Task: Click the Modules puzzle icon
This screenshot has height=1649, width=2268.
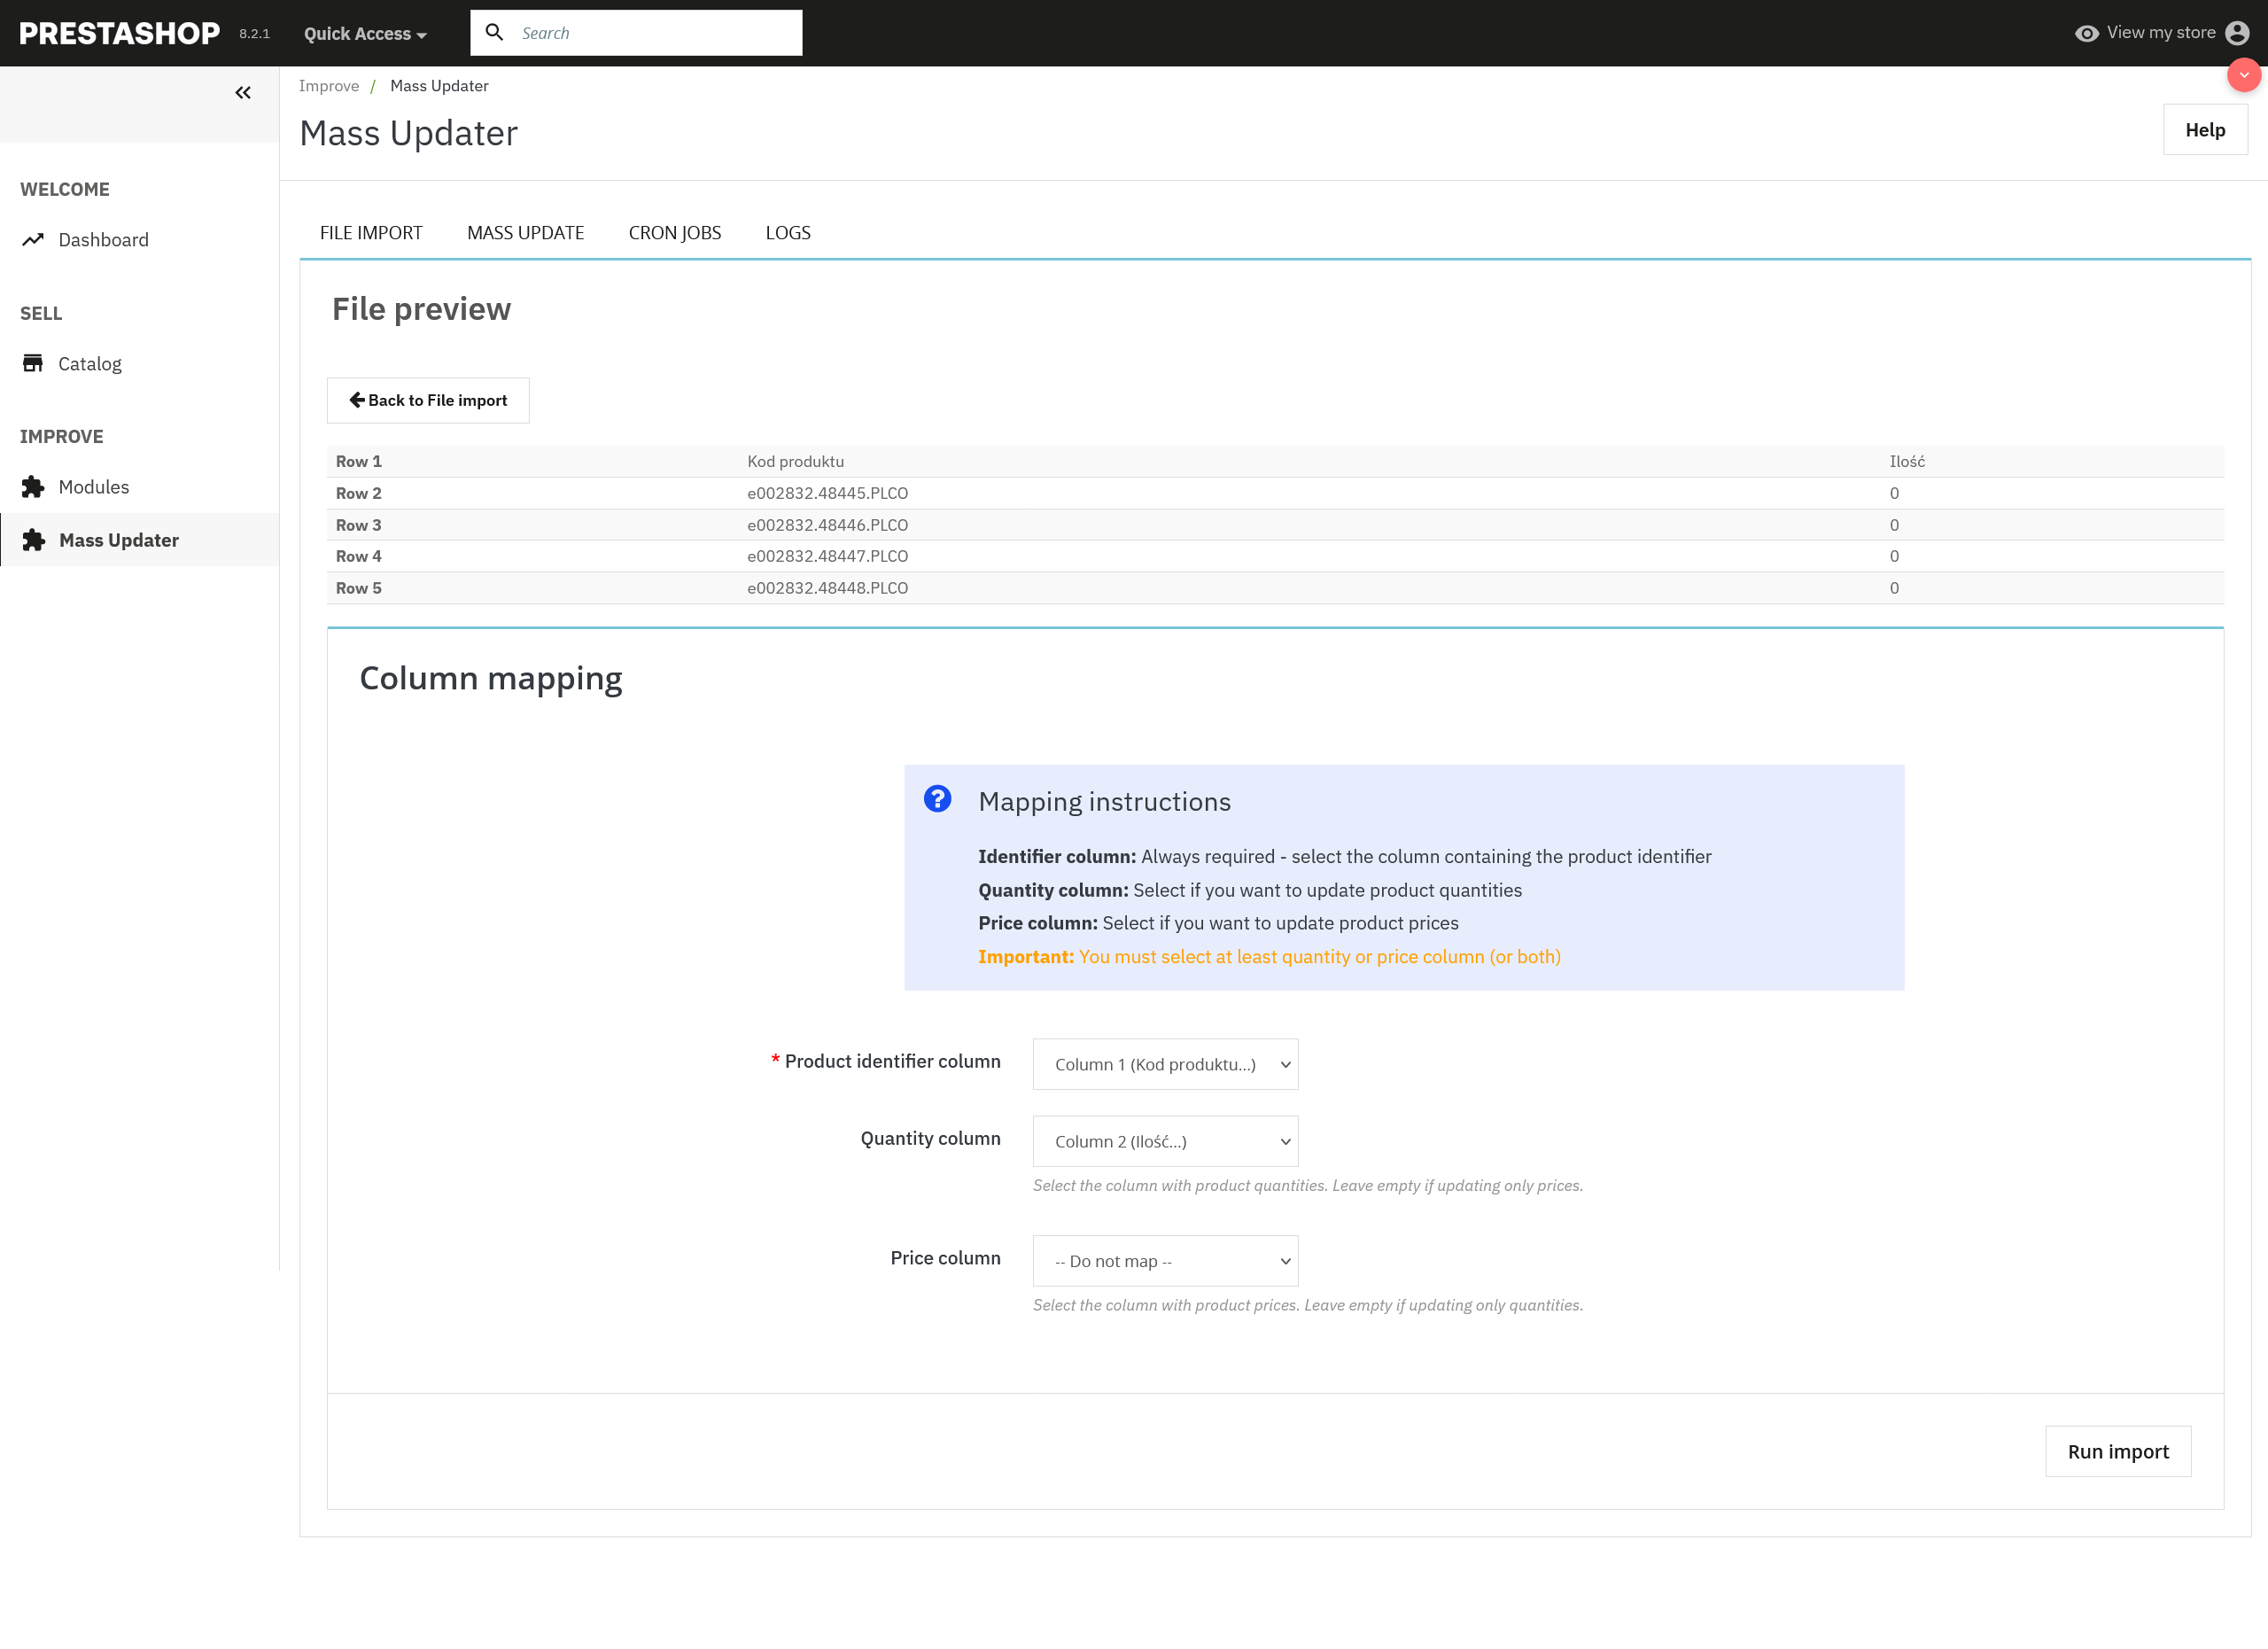Action: pos(33,487)
